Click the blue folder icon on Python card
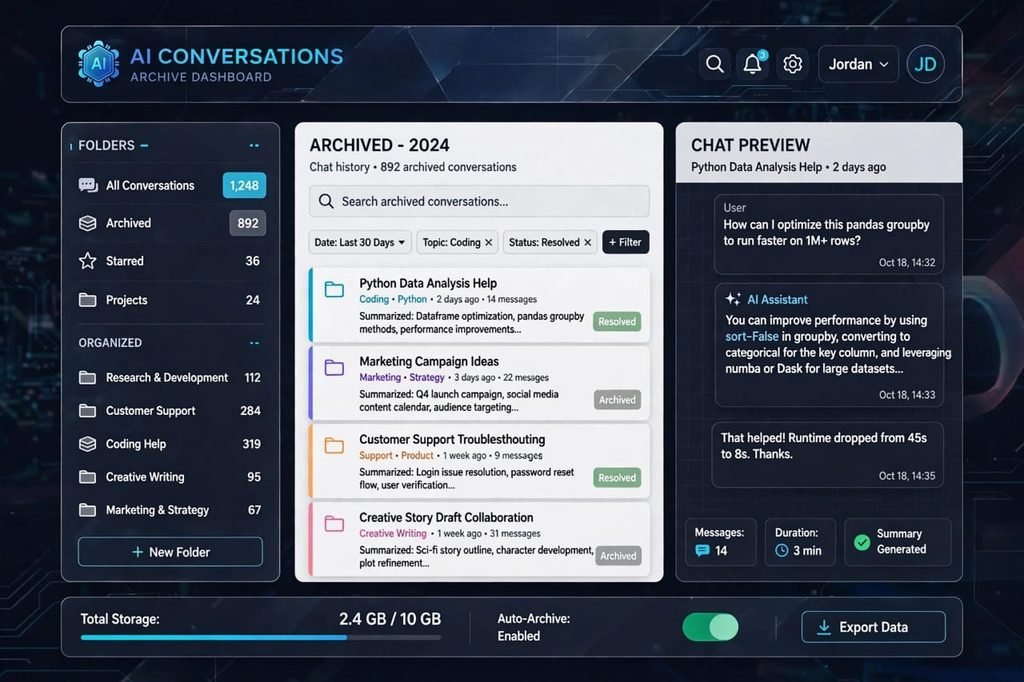The image size is (1024, 682). 334,289
